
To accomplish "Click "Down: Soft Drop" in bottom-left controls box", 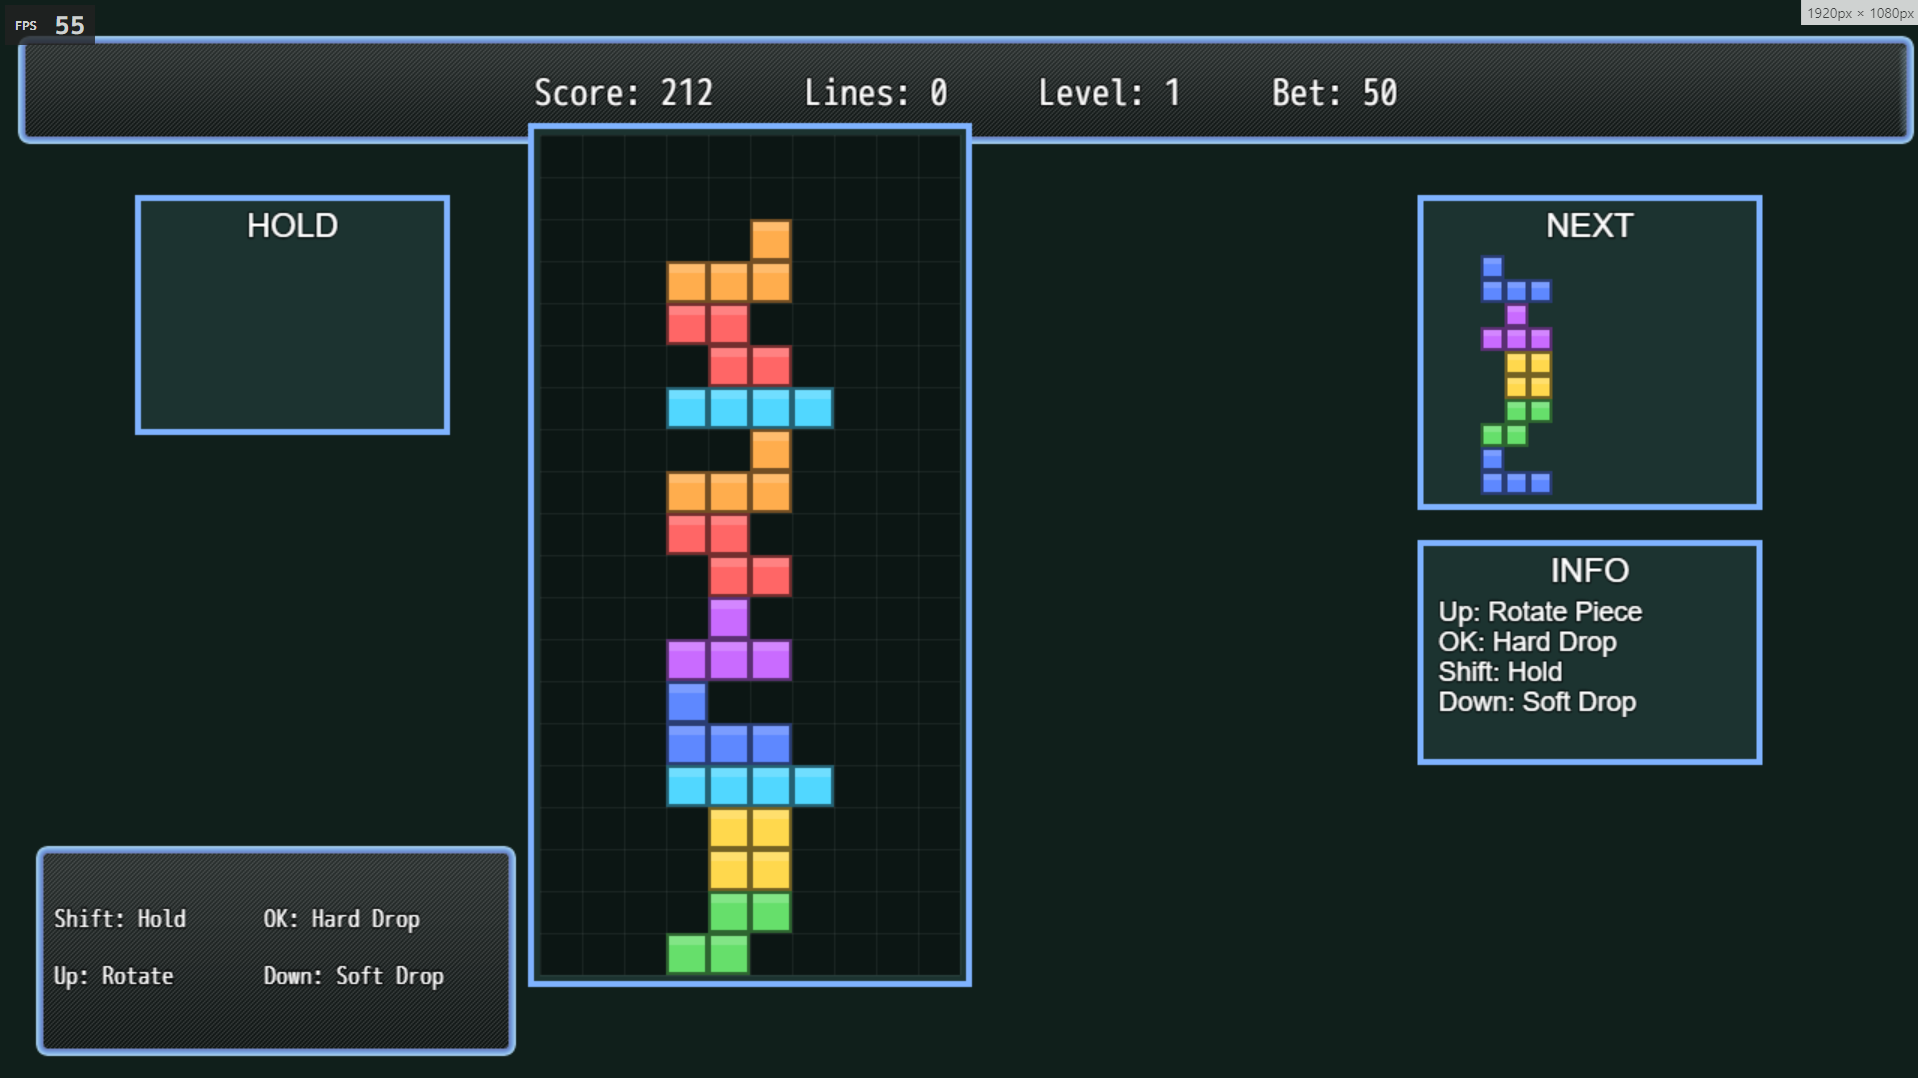I will click(x=353, y=976).
